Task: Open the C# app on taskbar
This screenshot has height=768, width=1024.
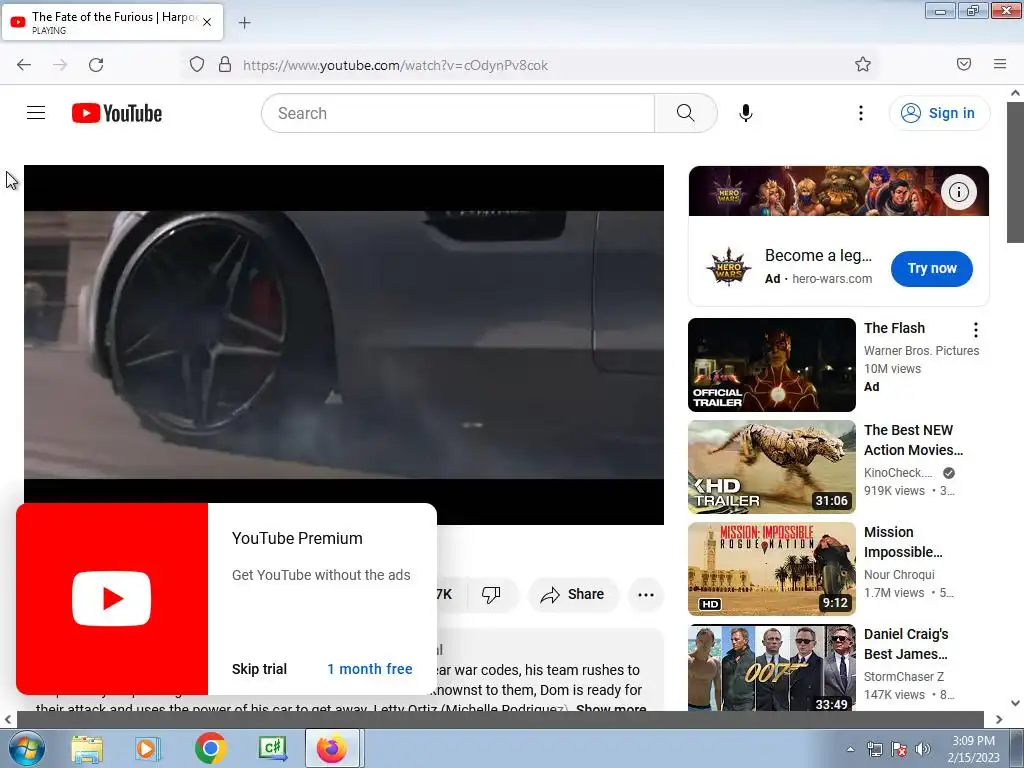Action: coord(272,748)
